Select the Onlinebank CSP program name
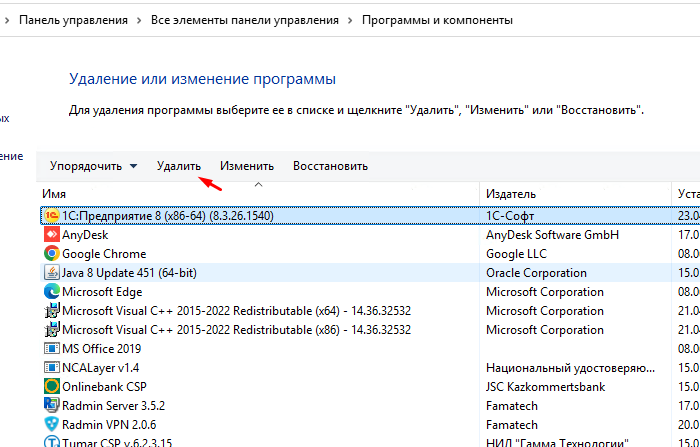Viewport: 700px width, 447px height. coord(104,387)
